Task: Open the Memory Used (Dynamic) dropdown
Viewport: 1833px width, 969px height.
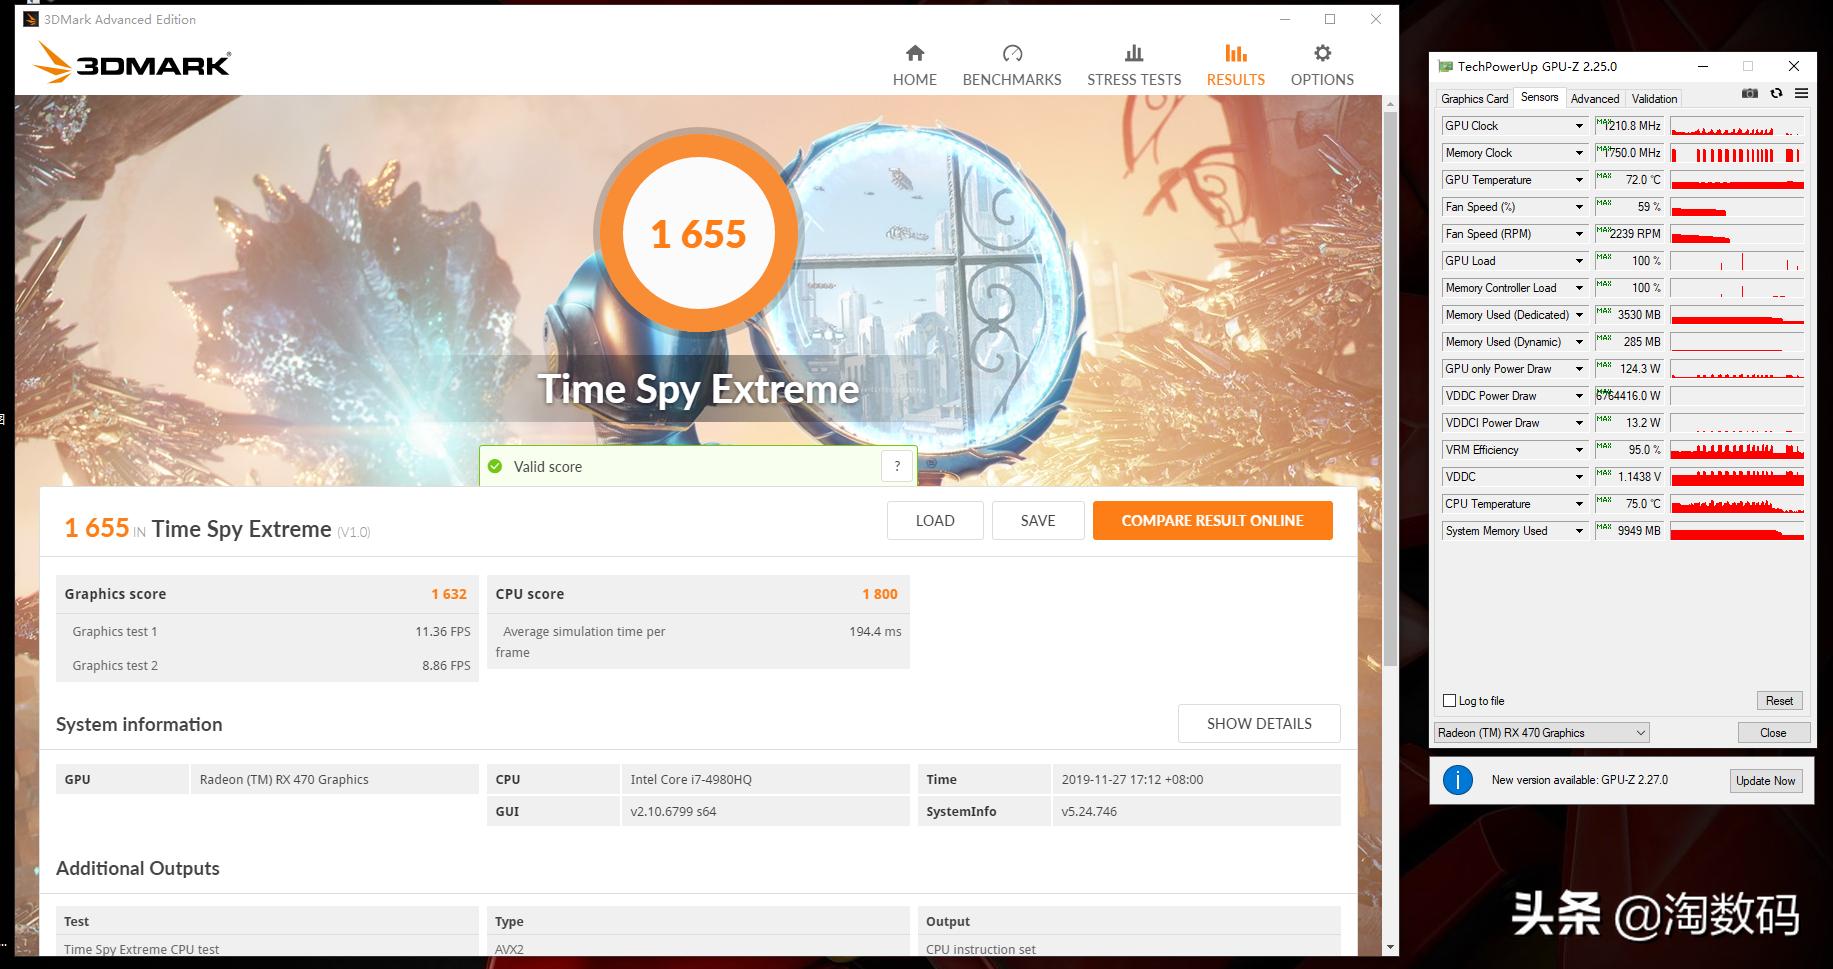Action: coord(1579,342)
